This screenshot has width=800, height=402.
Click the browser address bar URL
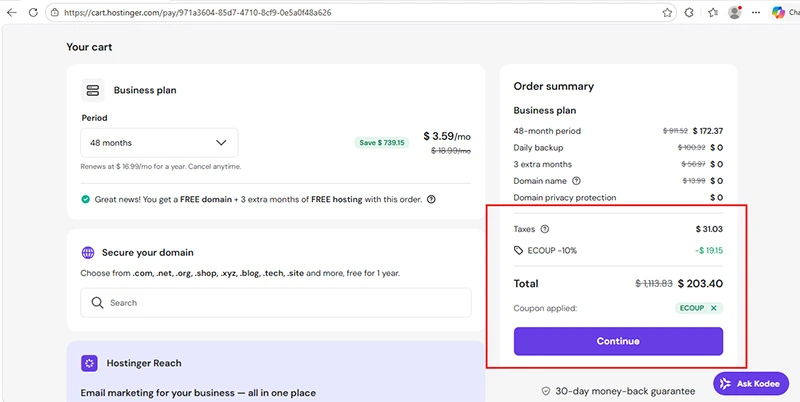(197, 13)
